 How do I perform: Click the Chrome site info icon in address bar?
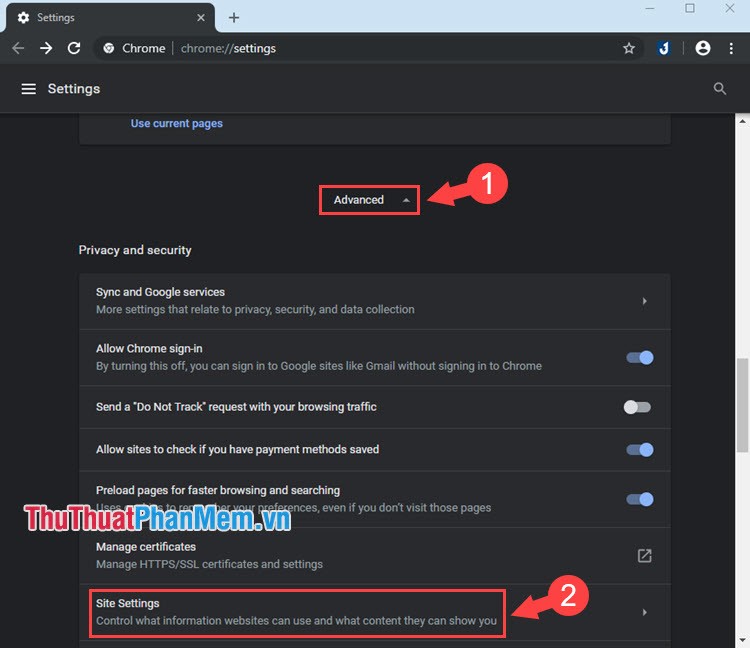pyautogui.click(x=109, y=48)
